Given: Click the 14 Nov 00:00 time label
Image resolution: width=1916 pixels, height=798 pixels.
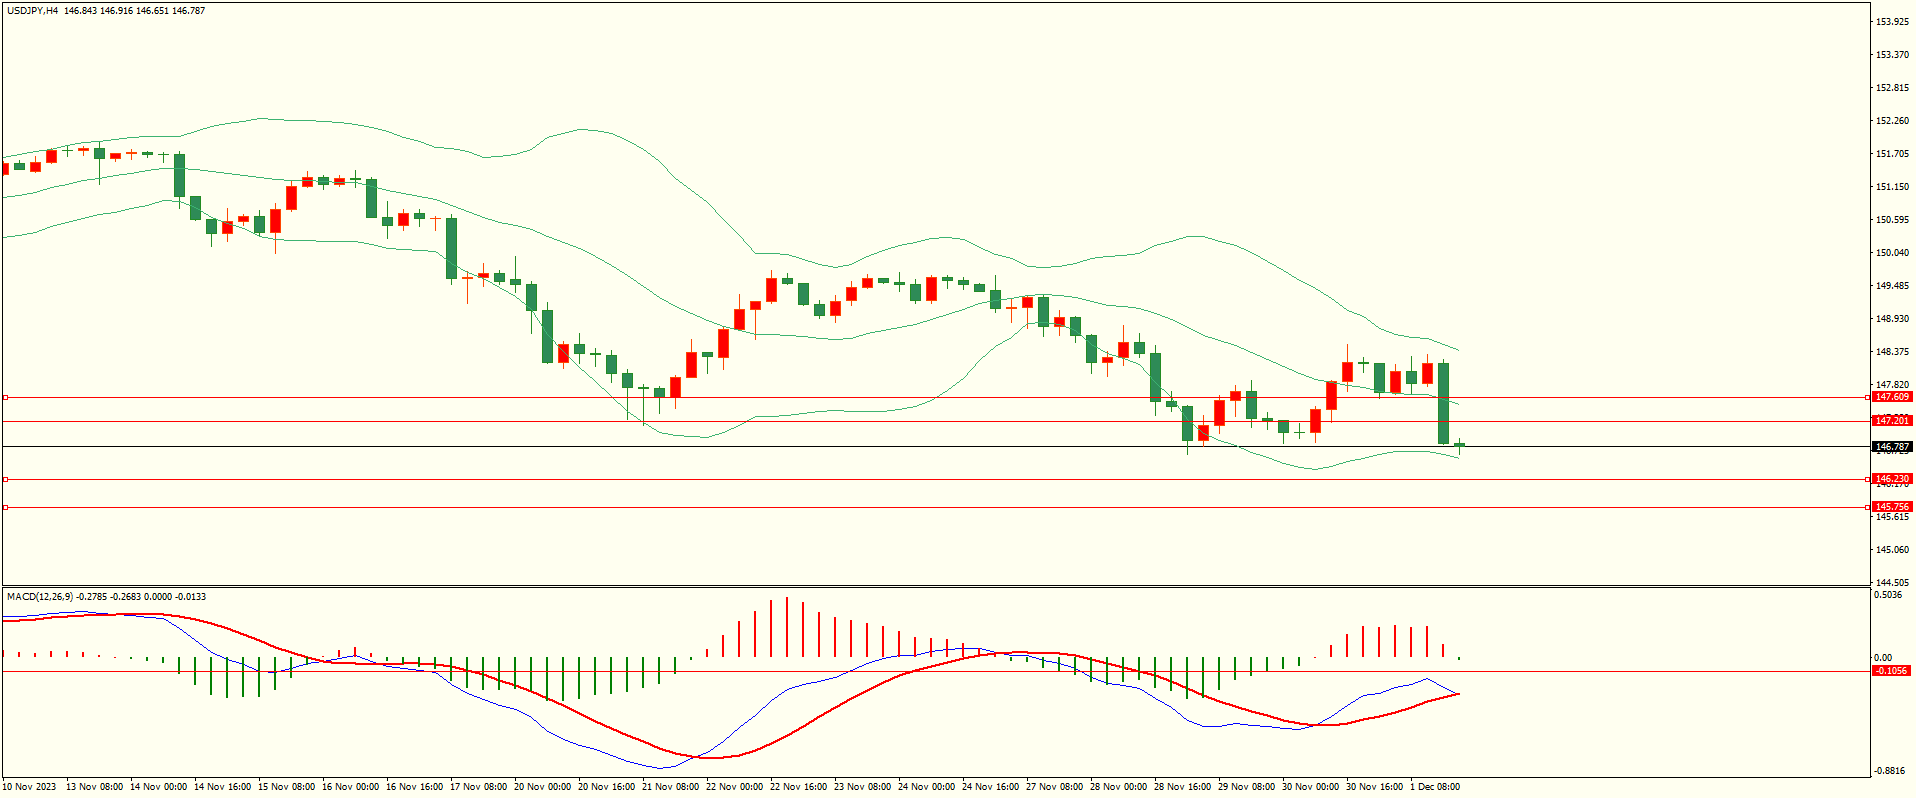Looking at the screenshot, I should [158, 787].
